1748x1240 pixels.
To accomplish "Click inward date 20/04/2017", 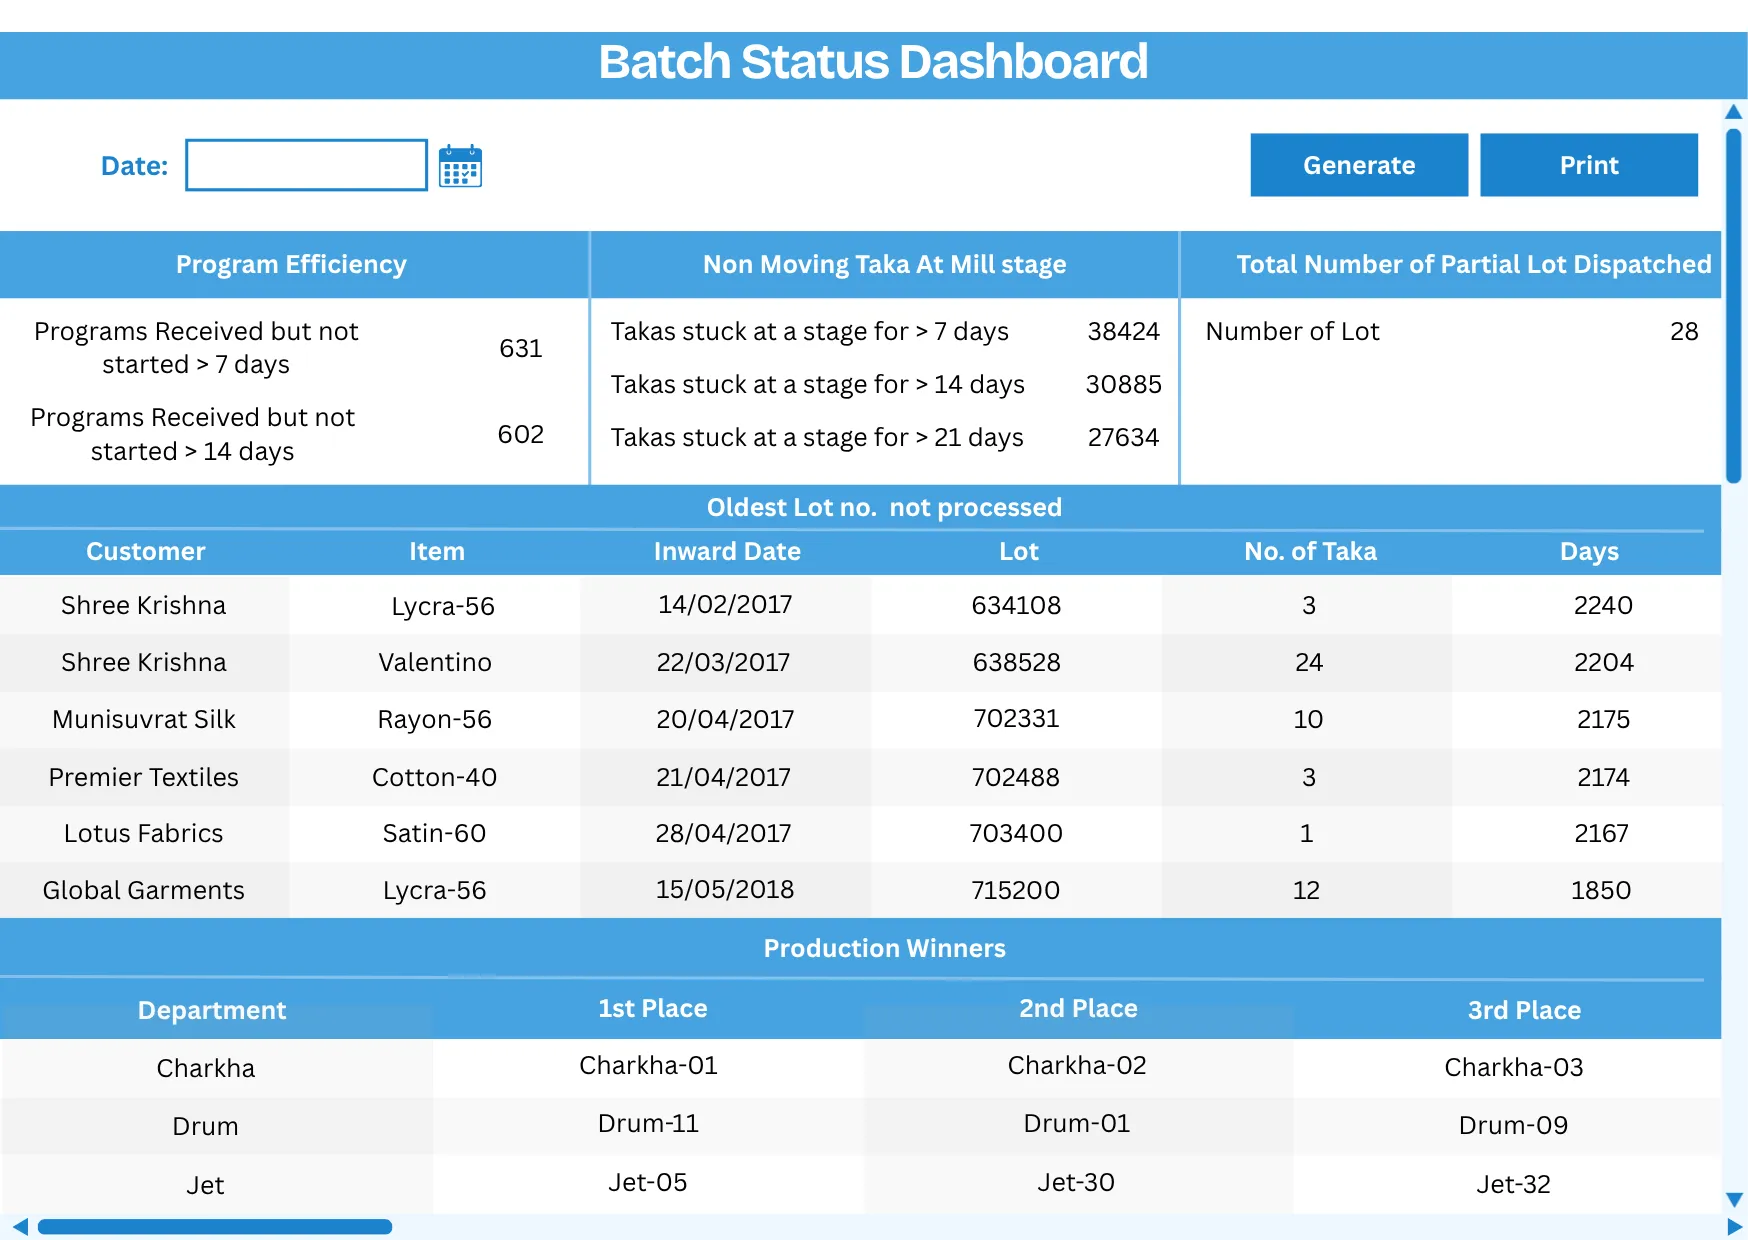I will (x=725, y=719).
